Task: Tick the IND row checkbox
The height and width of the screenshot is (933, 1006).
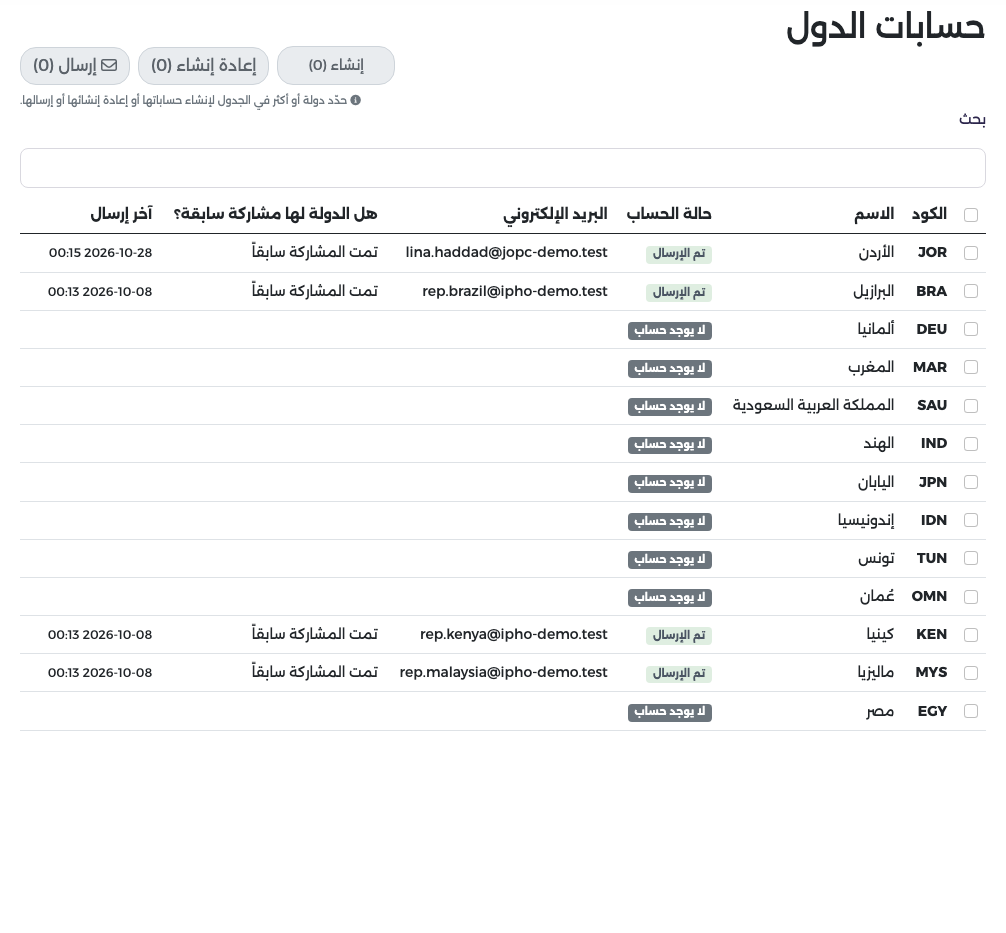Action: coord(971,443)
